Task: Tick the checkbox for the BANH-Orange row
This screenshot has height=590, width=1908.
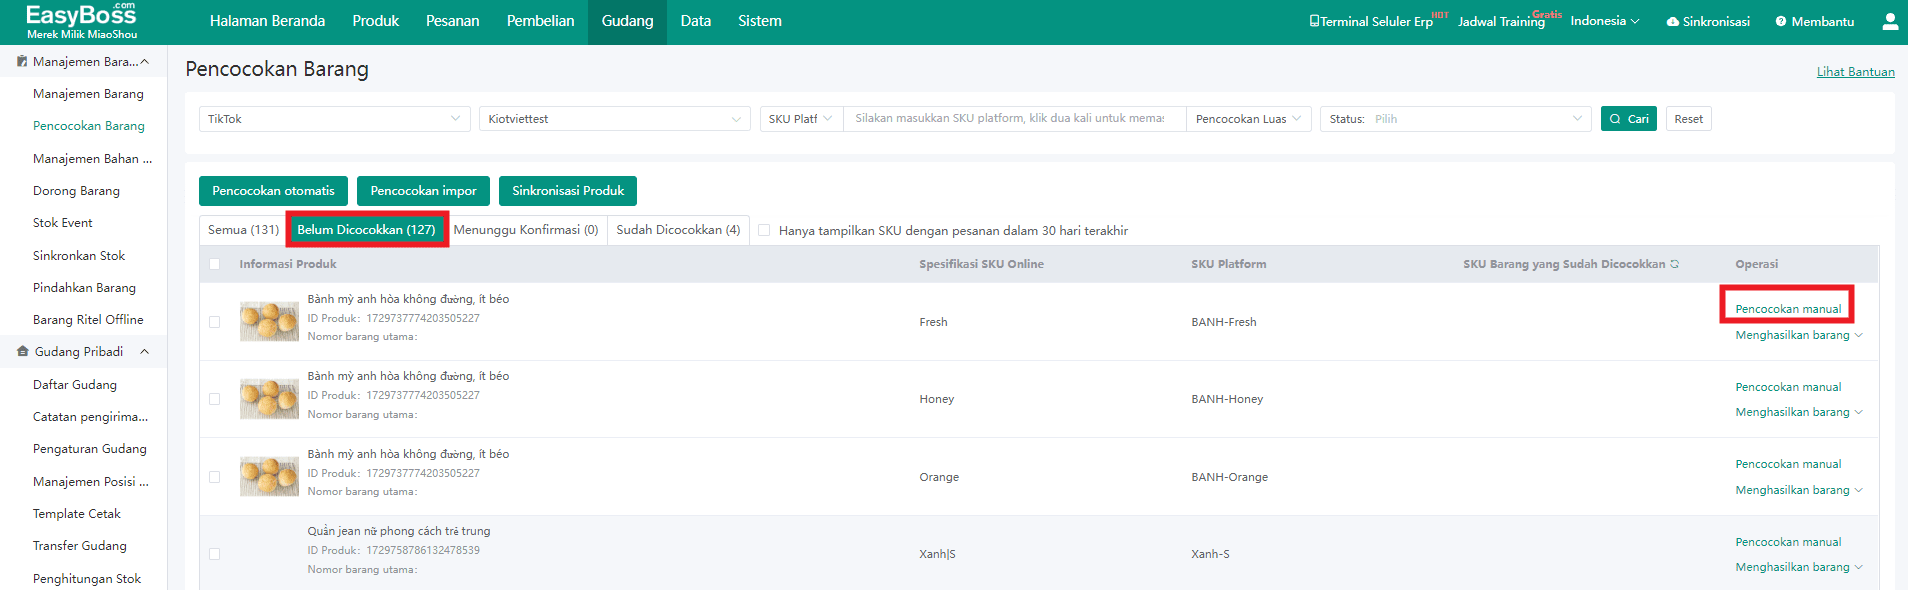Action: 214,477
